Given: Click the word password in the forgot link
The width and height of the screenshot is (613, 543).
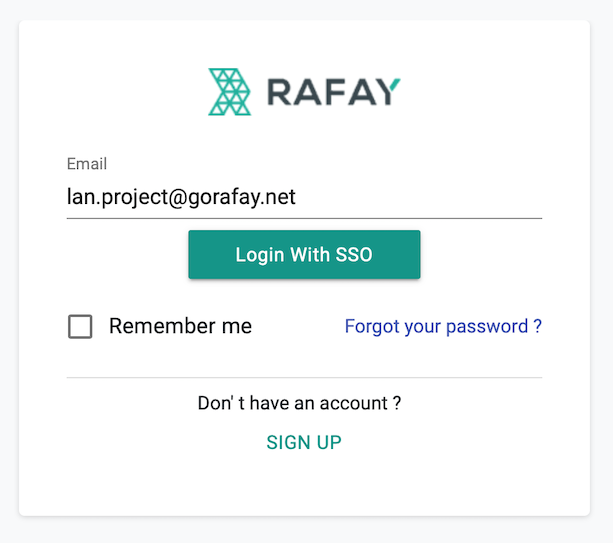Looking at the screenshot, I should click(x=487, y=326).
